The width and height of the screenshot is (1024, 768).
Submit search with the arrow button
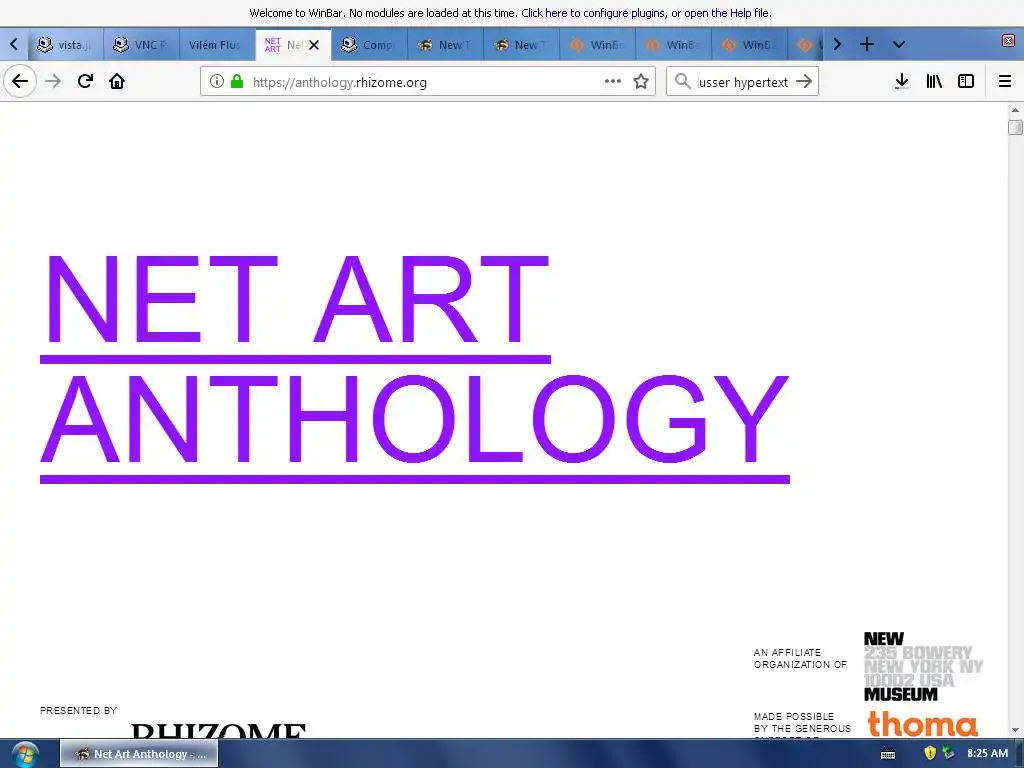tap(804, 81)
